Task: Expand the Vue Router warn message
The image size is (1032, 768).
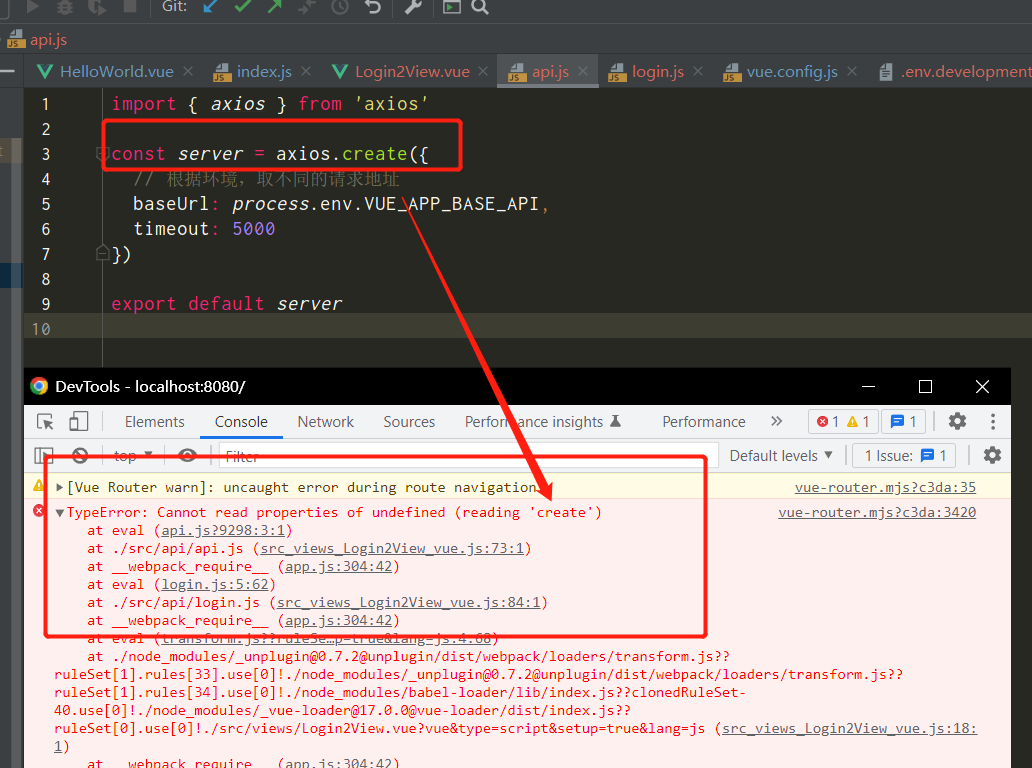Action: pos(60,488)
